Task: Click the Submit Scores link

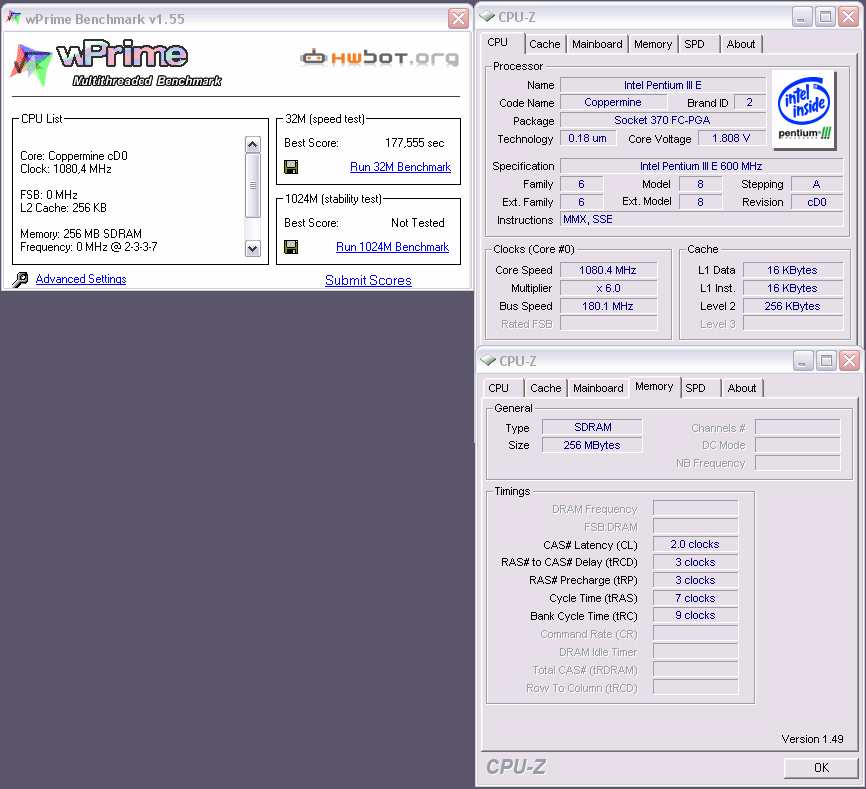Action: 368,280
